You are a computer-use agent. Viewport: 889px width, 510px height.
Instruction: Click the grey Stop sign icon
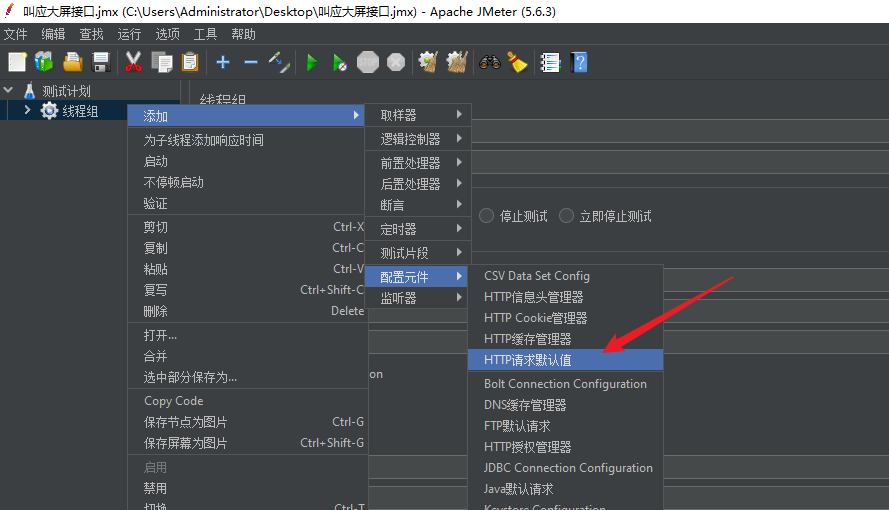pos(368,62)
